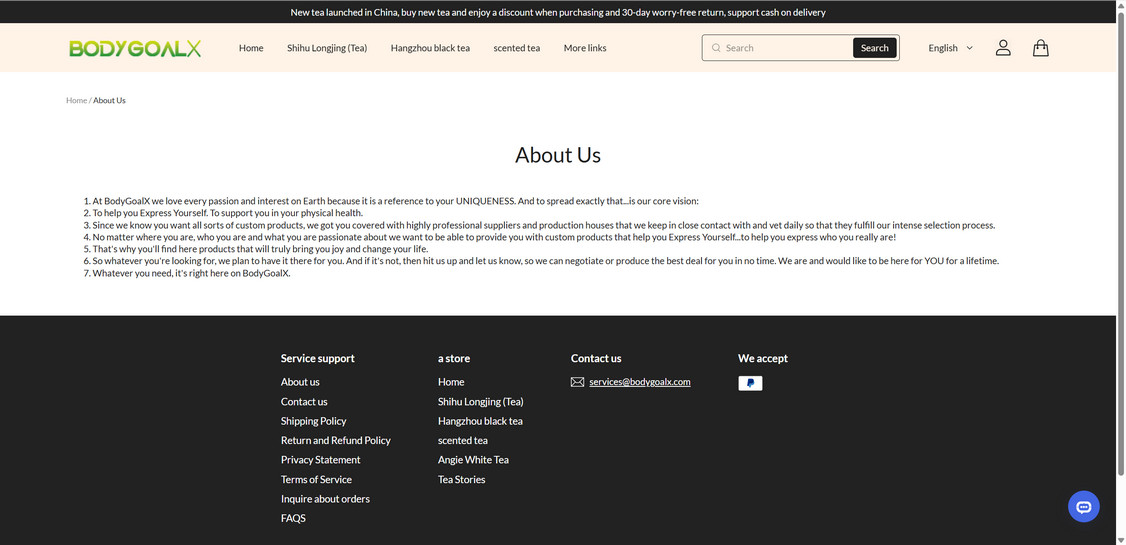Open Privacy Statement footer link
The height and width of the screenshot is (545, 1126).
coord(321,460)
